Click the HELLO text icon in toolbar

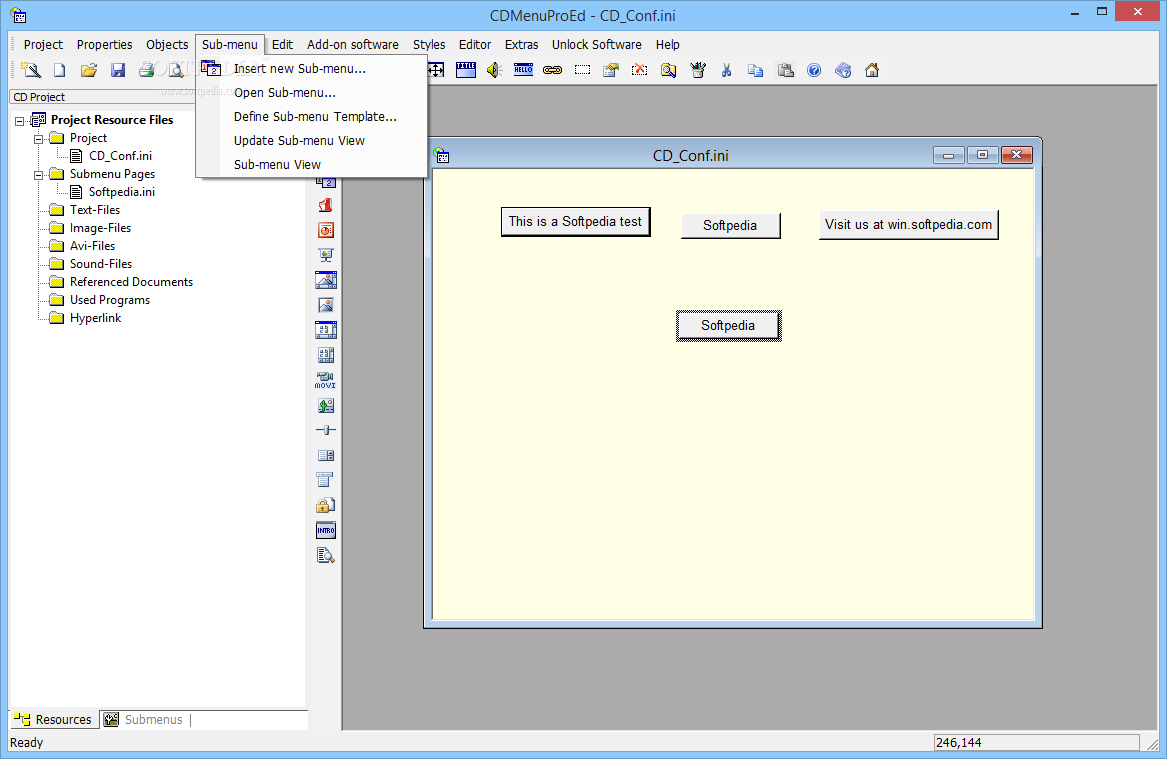pos(523,70)
